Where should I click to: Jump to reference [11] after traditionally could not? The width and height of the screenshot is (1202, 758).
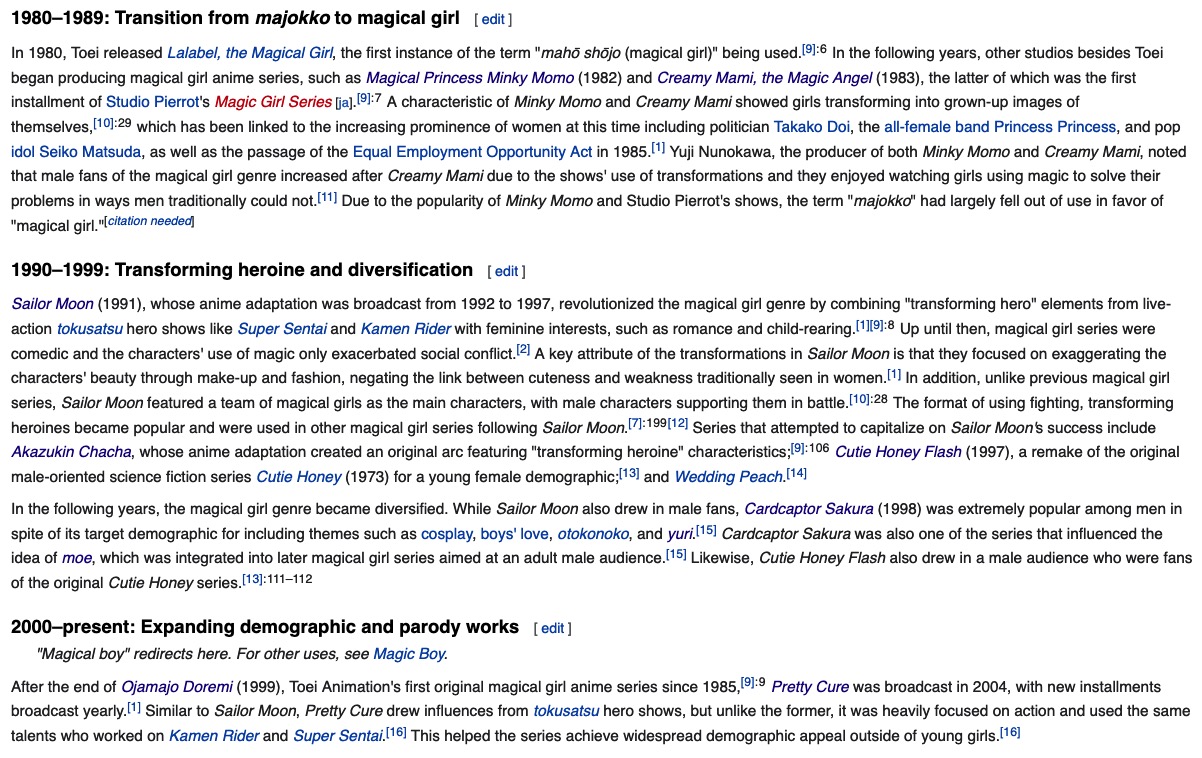click(x=327, y=197)
